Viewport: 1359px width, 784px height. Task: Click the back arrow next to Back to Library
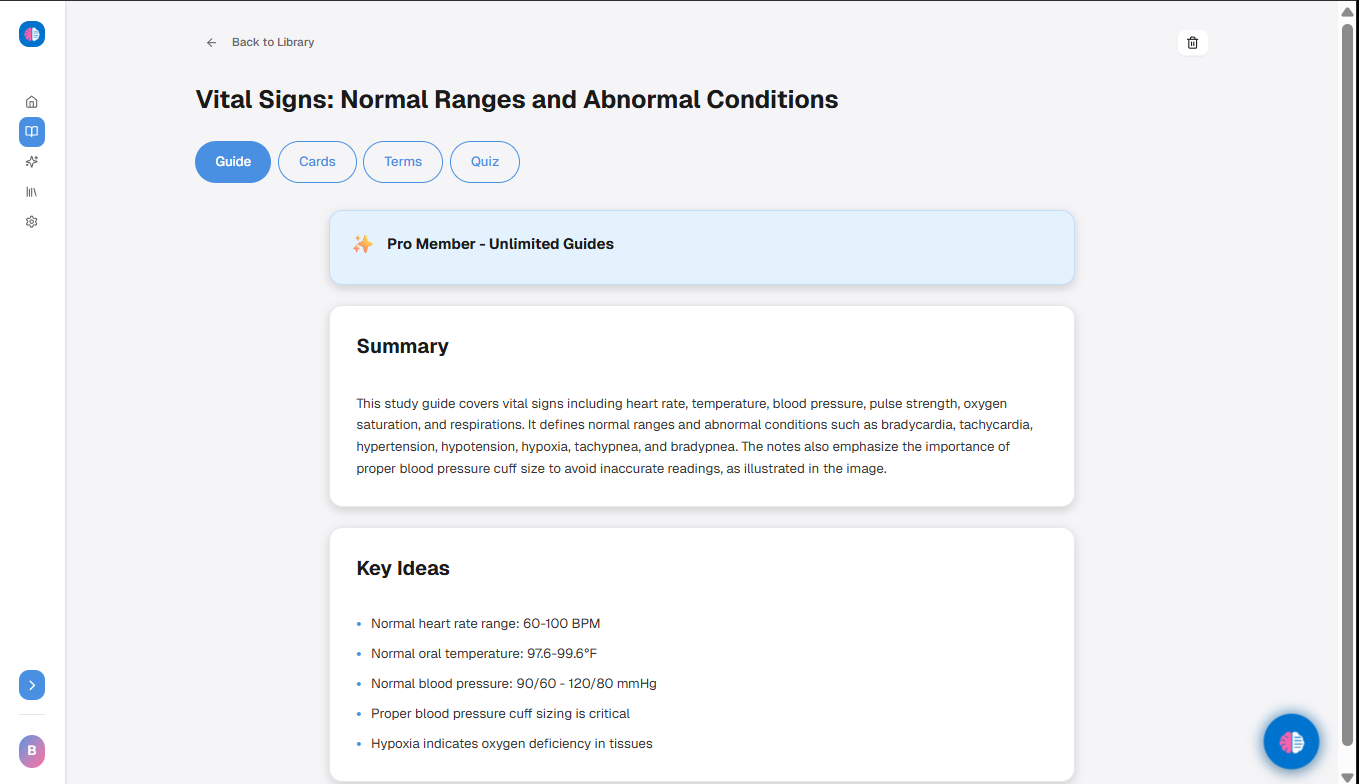click(211, 42)
